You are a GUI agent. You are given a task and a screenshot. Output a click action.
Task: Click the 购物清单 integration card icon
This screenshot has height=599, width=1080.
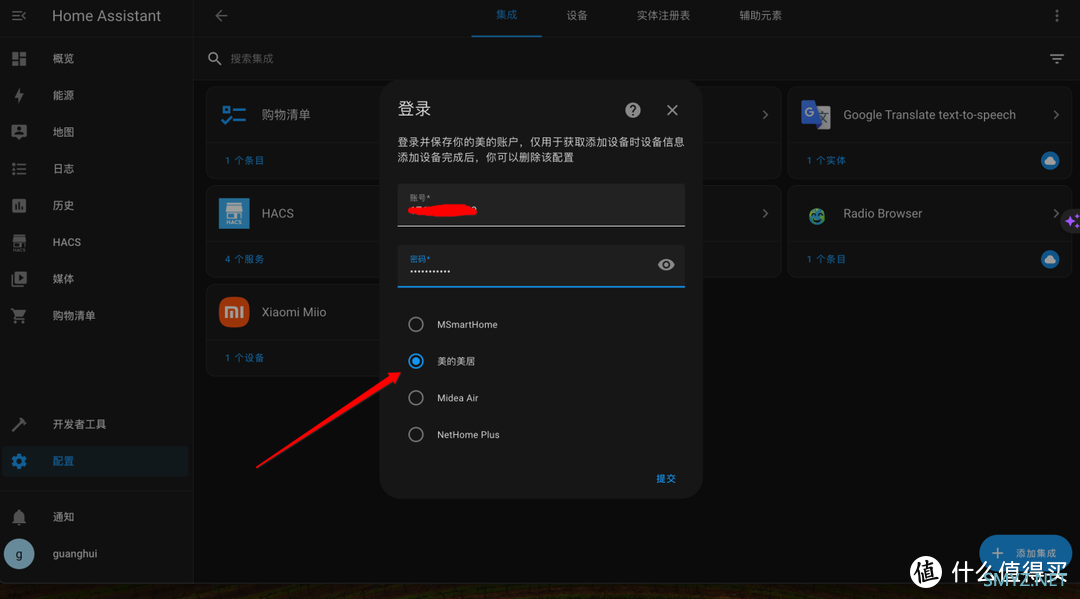coord(233,114)
